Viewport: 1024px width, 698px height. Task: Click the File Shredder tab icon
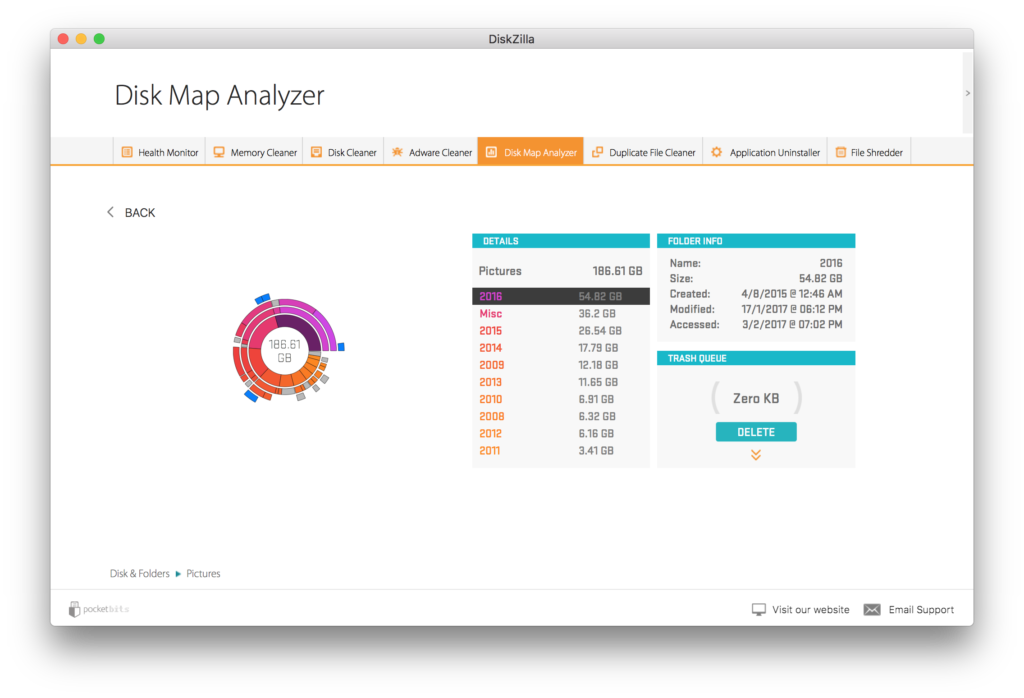click(841, 152)
